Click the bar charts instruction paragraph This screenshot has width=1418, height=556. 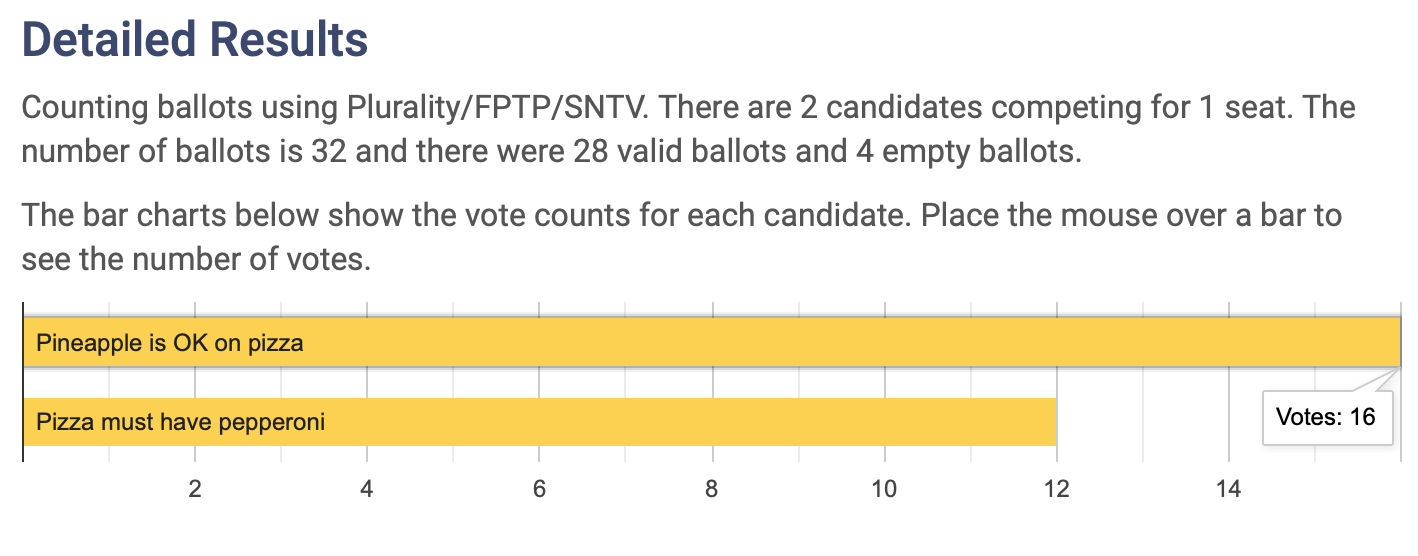point(682,237)
